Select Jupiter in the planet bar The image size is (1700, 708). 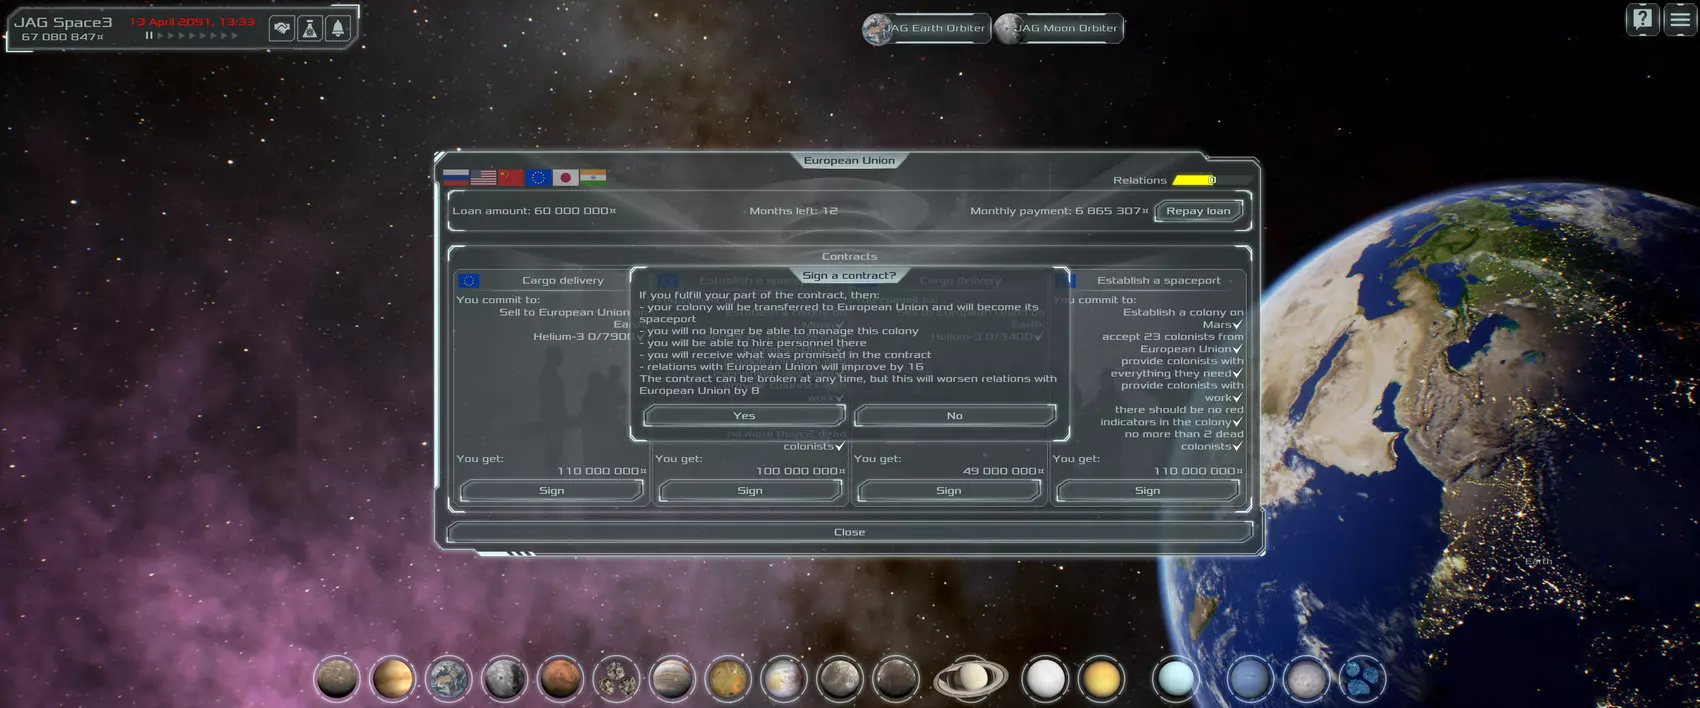pyautogui.click(x=672, y=679)
